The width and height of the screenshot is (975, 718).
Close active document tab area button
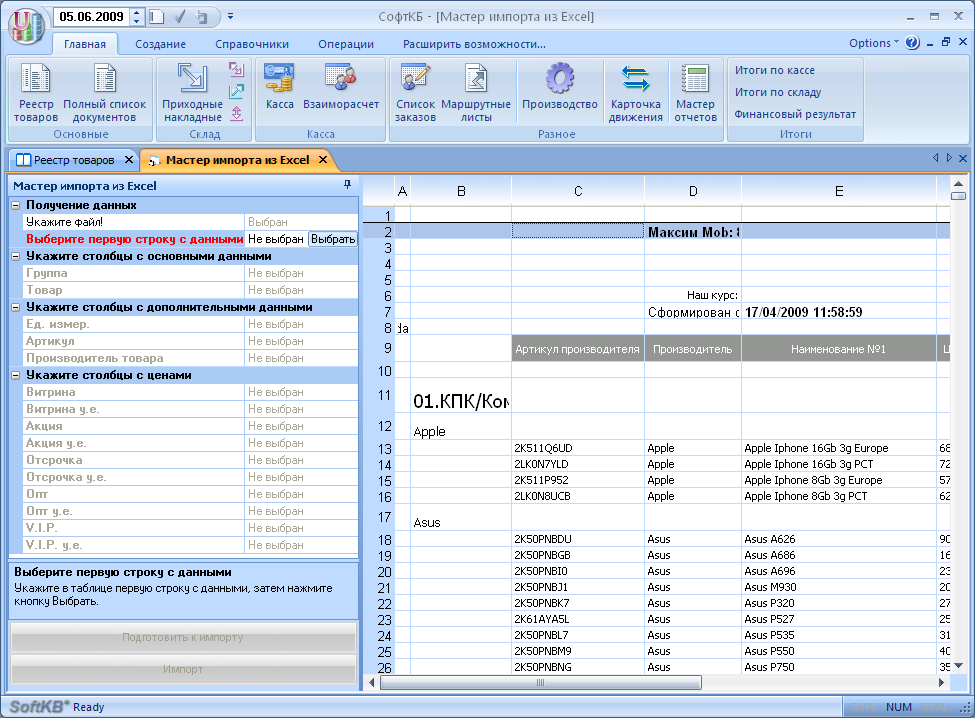(x=963, y=158)
